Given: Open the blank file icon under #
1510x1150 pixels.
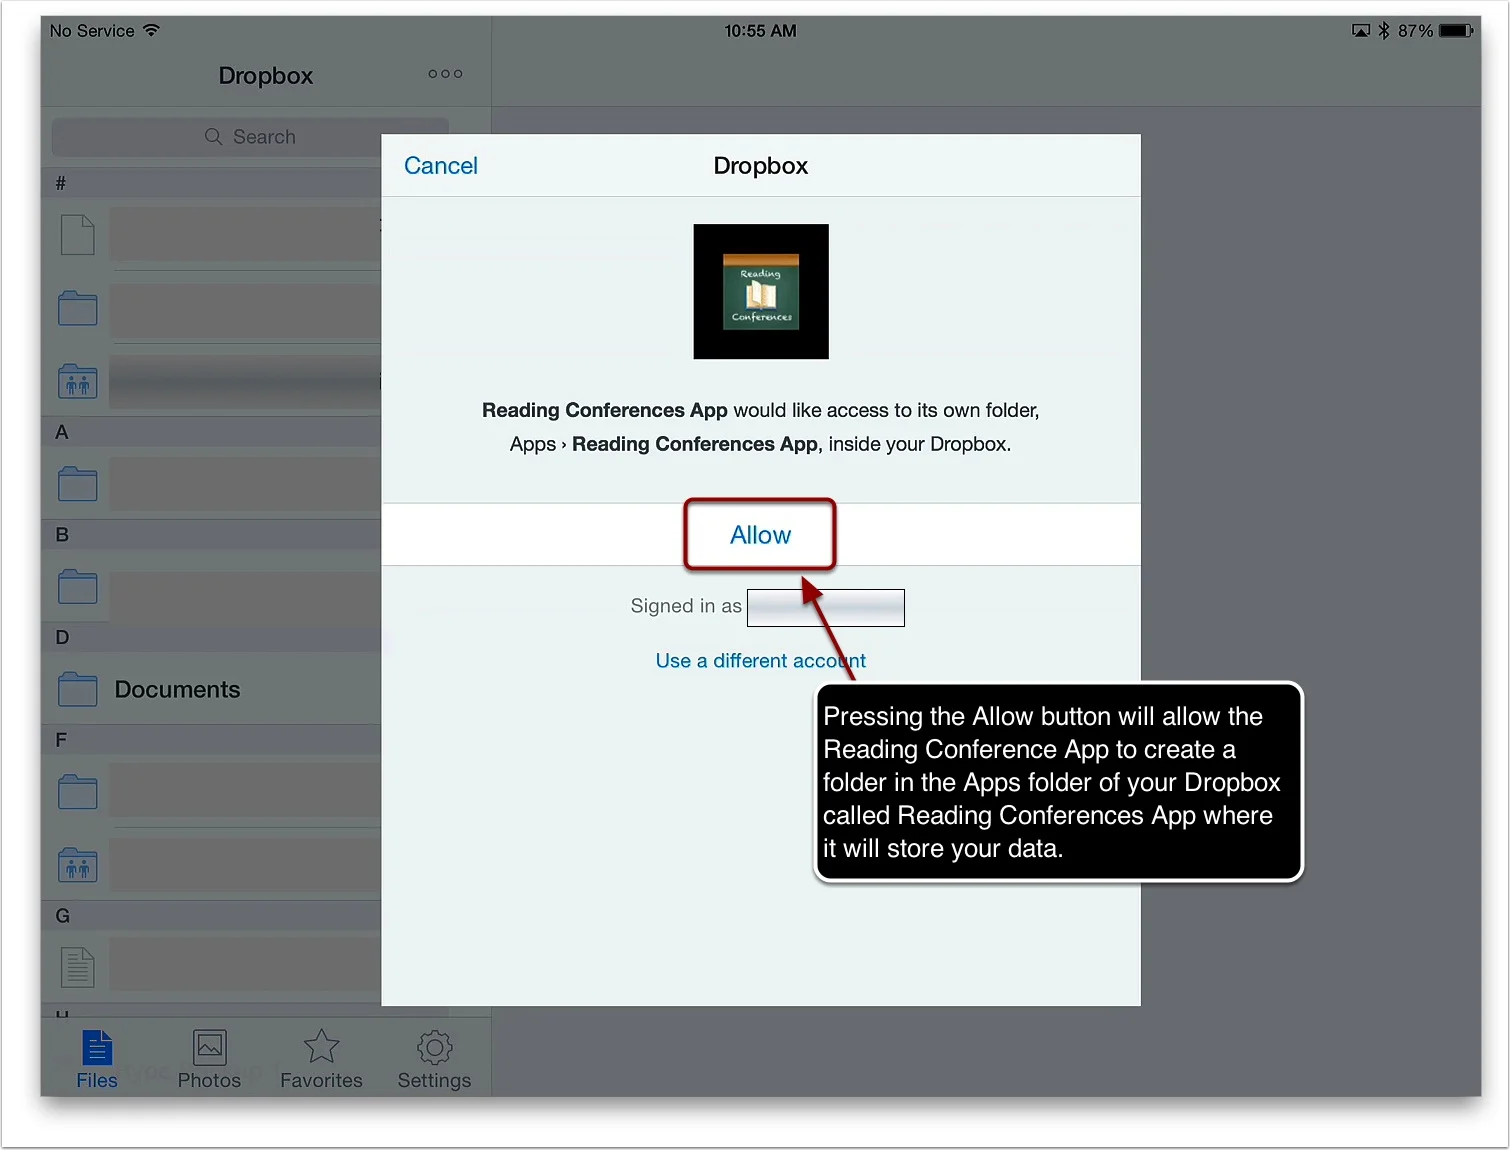Looking at the screenshot, I should click(77, 235).
